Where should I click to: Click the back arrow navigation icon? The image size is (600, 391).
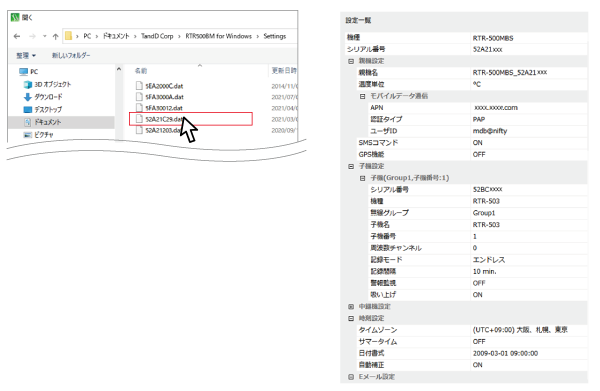(17, 36)
